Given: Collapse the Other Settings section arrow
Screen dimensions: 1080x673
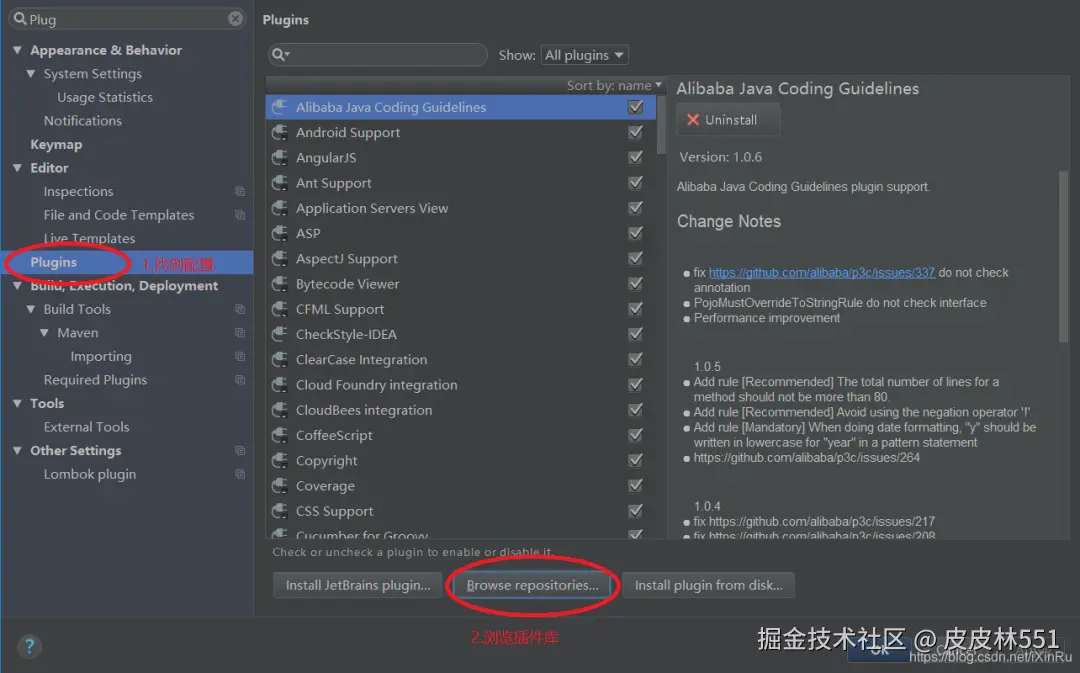Looking at the screenshot, I should click(x=17, y=451).
